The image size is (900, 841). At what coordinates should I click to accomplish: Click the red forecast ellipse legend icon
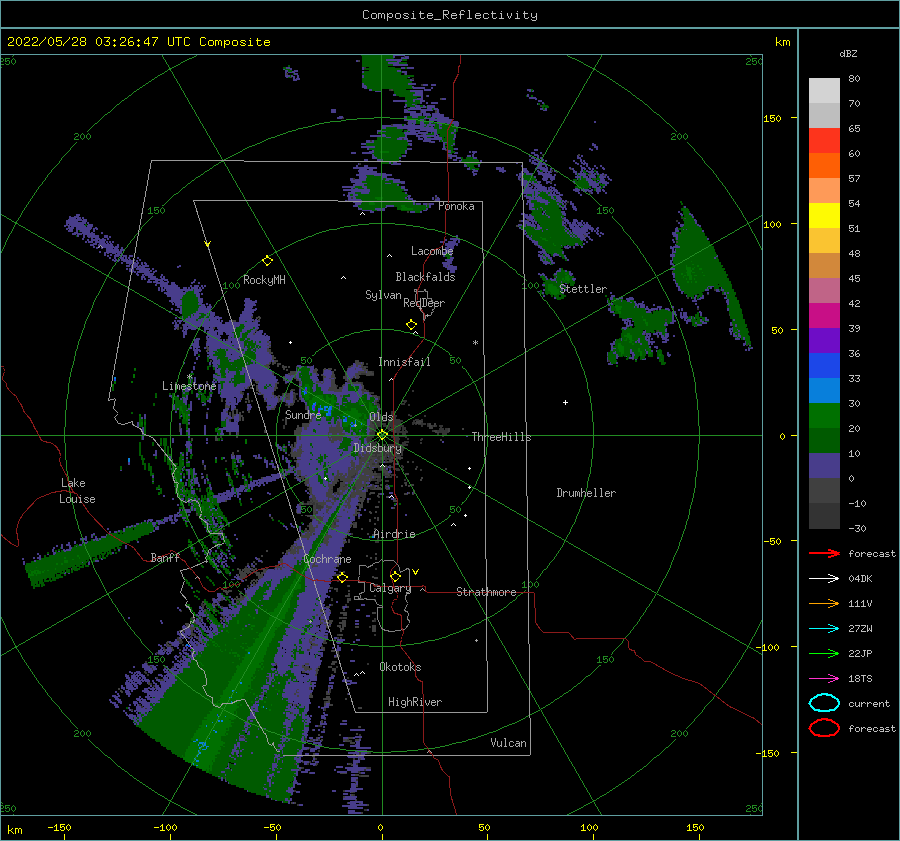click(824, 728)
